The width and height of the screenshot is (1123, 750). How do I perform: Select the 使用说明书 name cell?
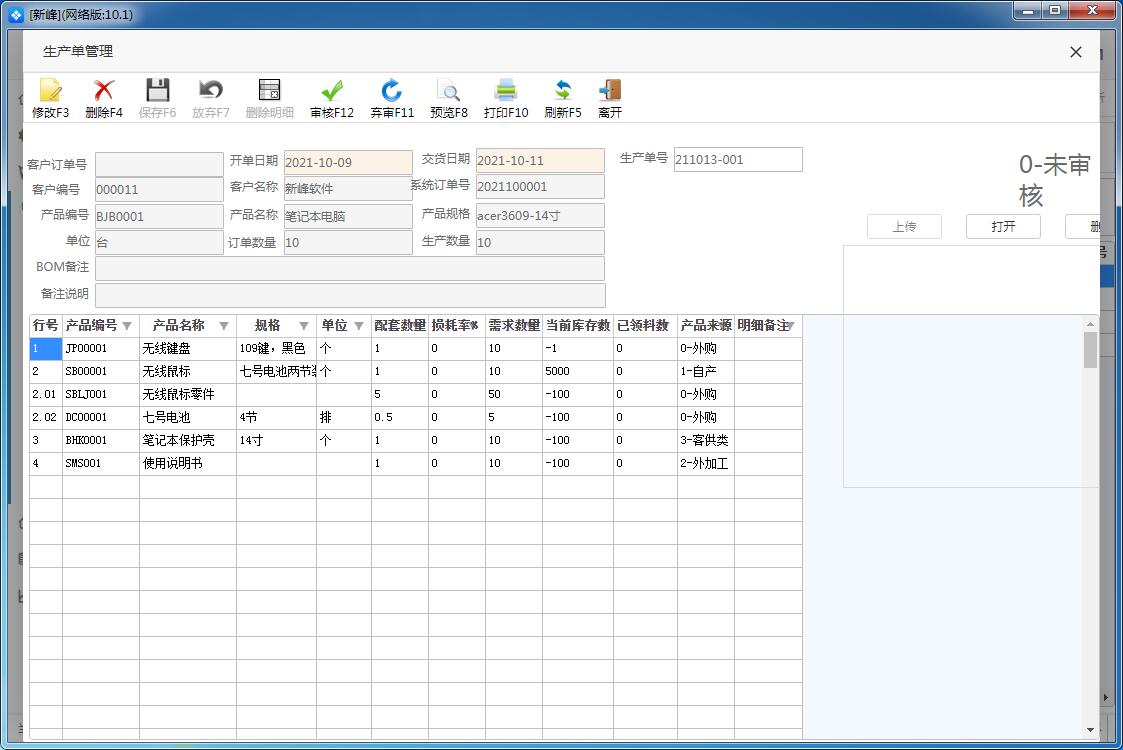[x=188, y=463]
